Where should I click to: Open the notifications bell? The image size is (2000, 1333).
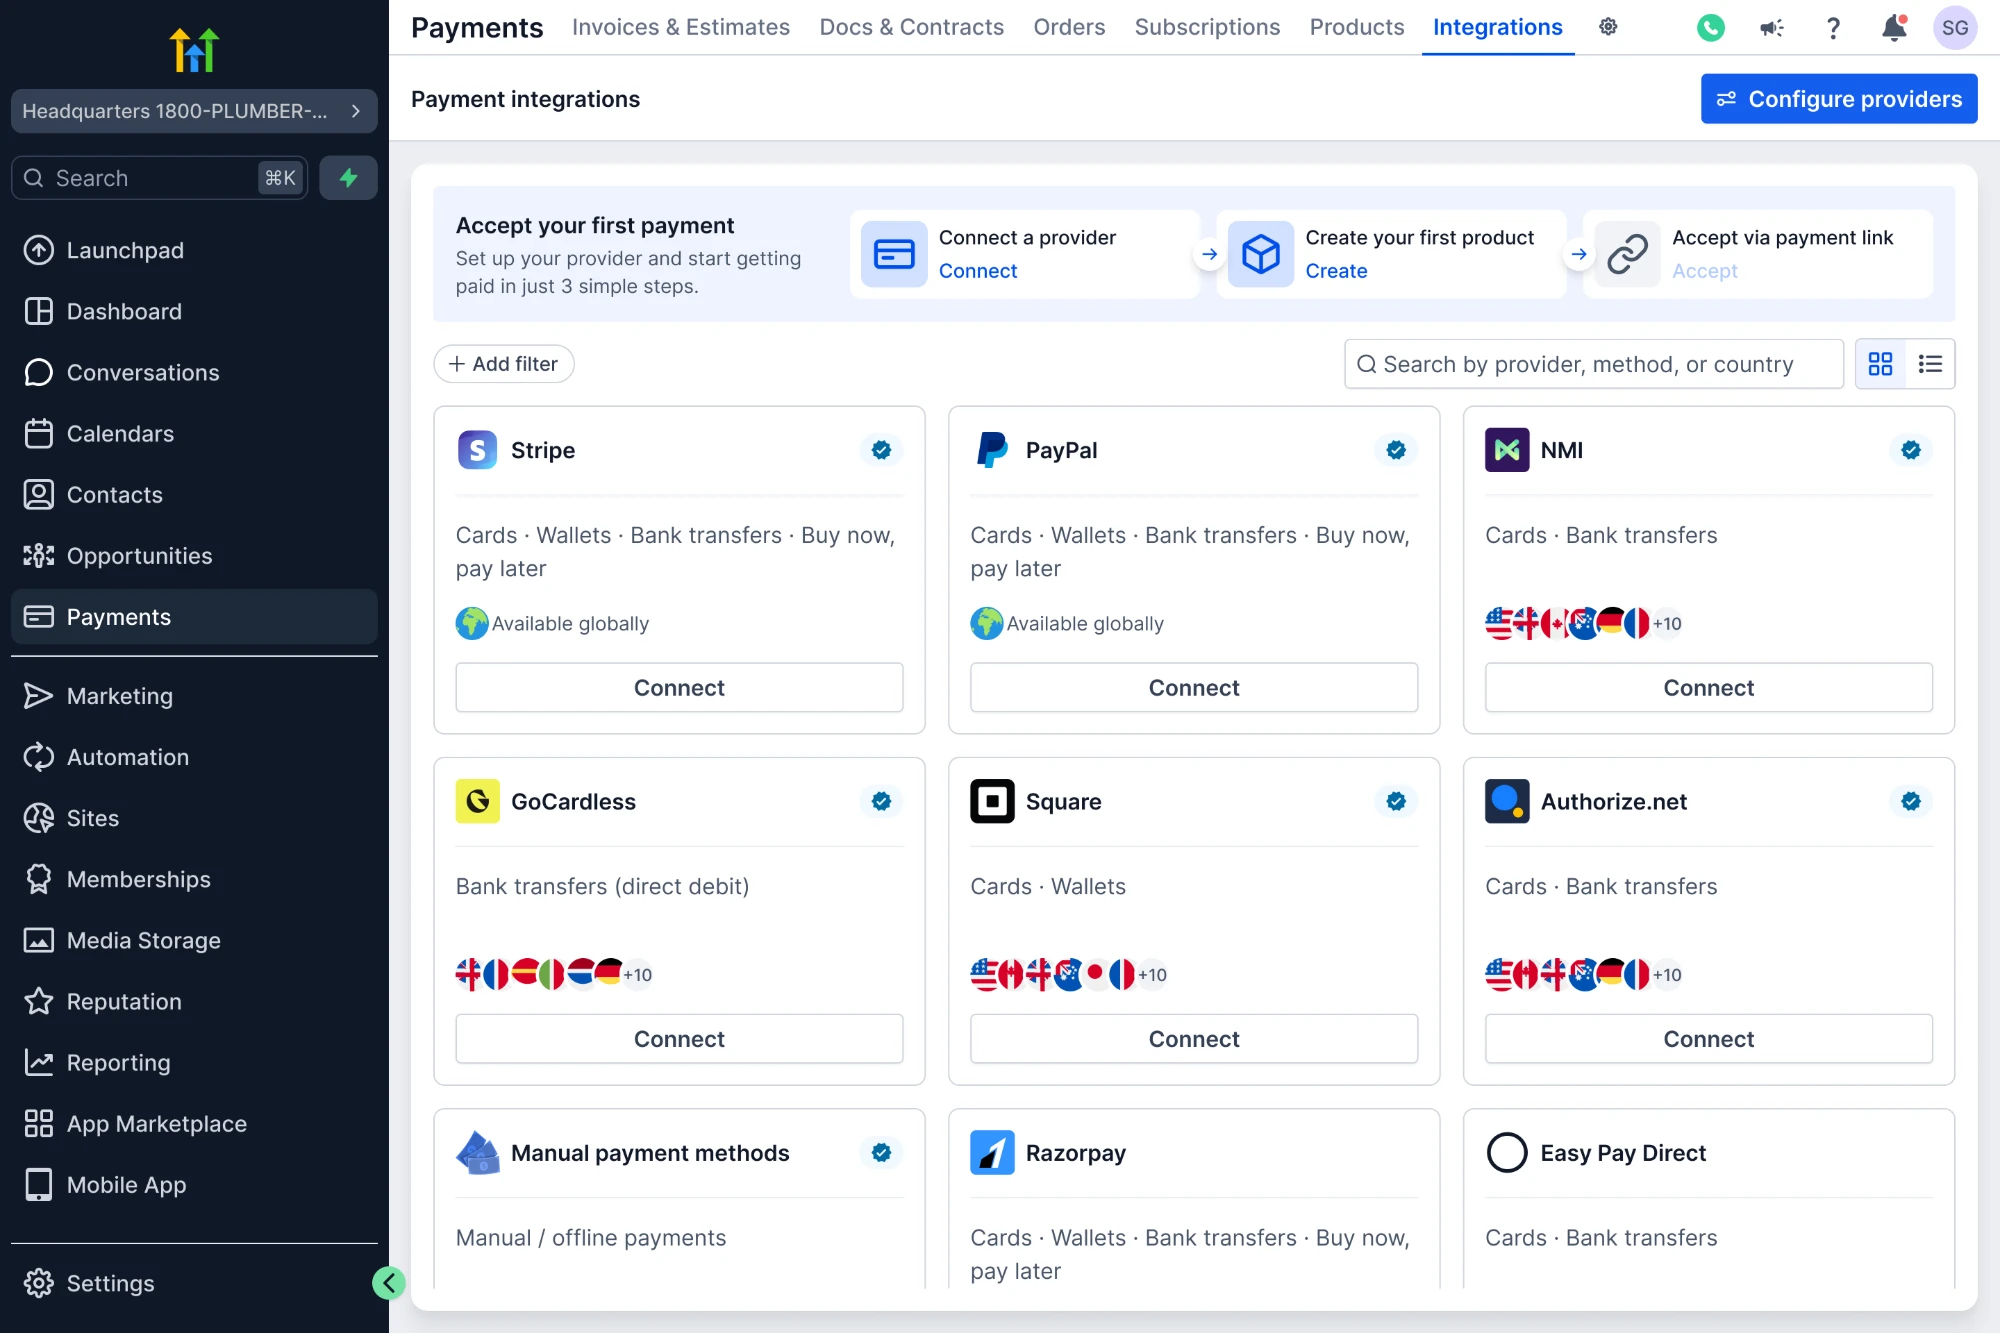[x=1894, y=28]
